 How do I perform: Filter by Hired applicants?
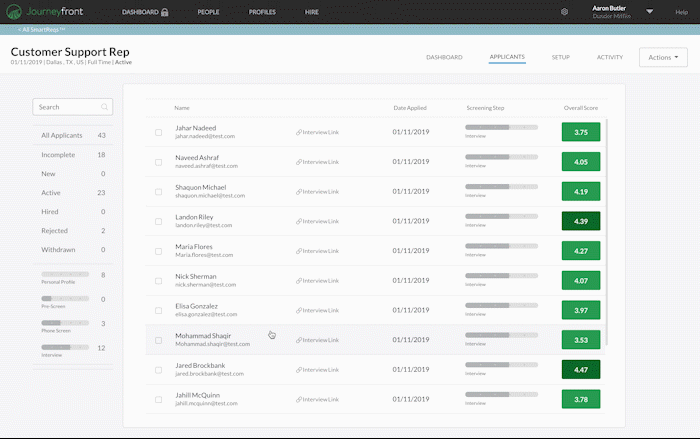(x=73, y=212)
